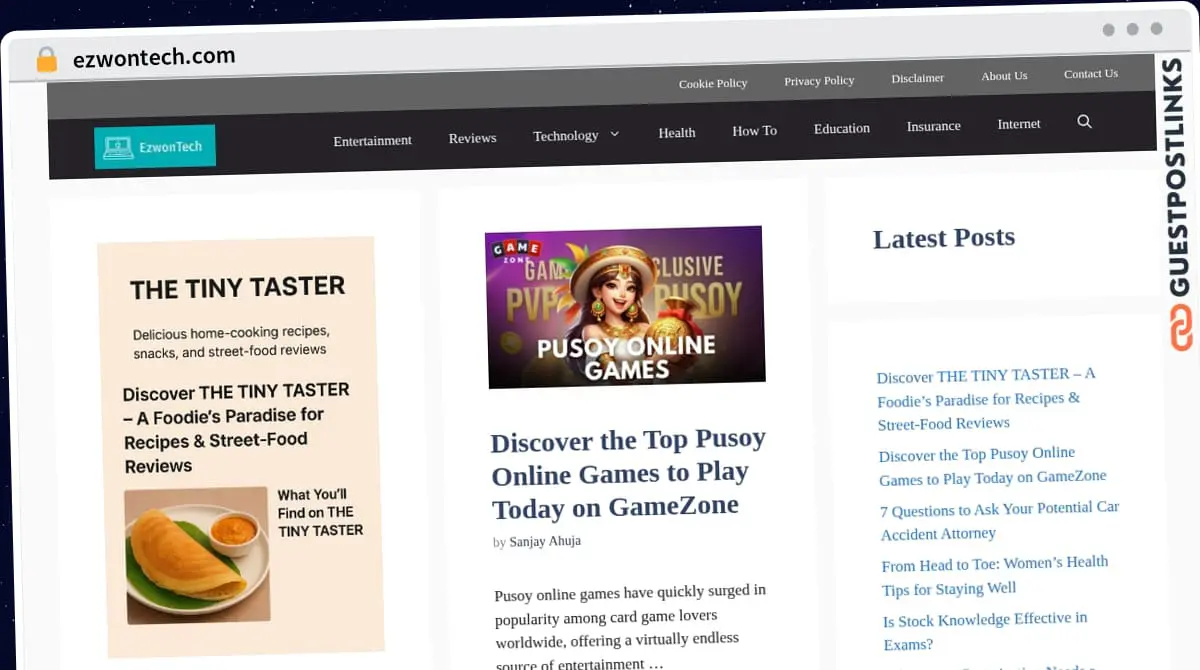Expand the Technology menu chevron
1200x670 pixels.
point(614,134)
